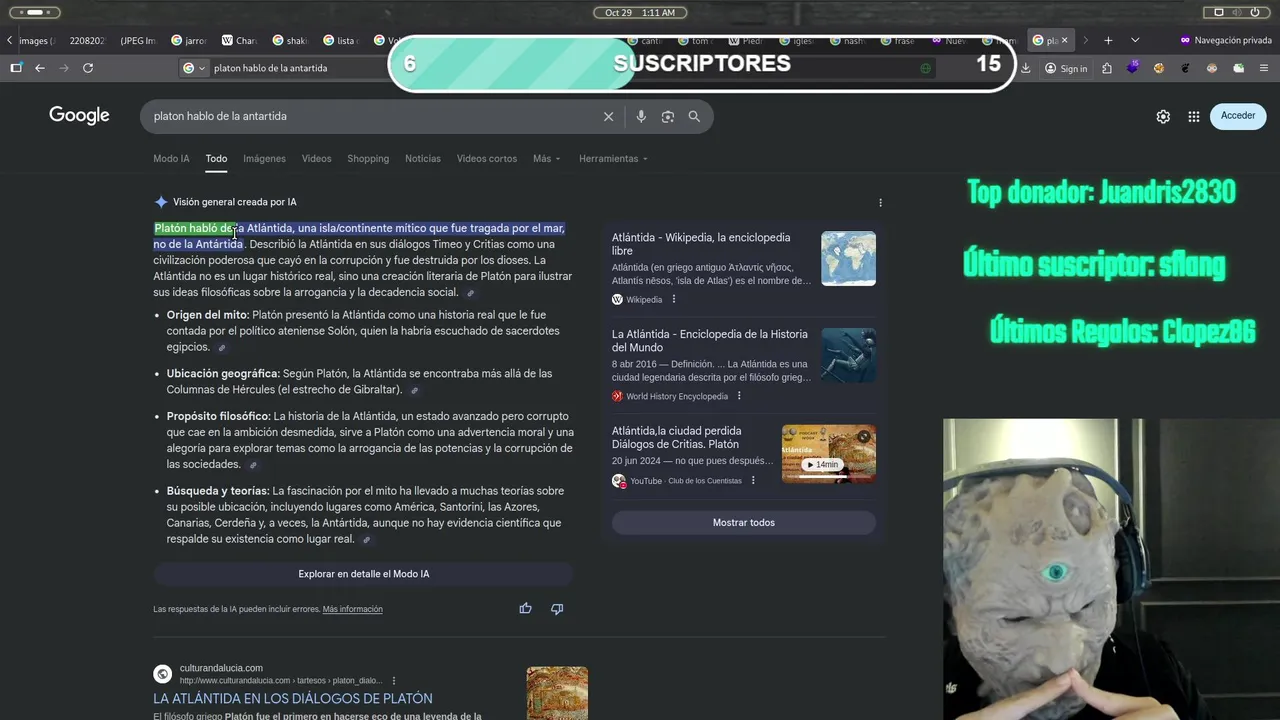The width and height of the screenshot is (1280, 720).
Task: Close the active browser tab
Action: point(1064,40)
